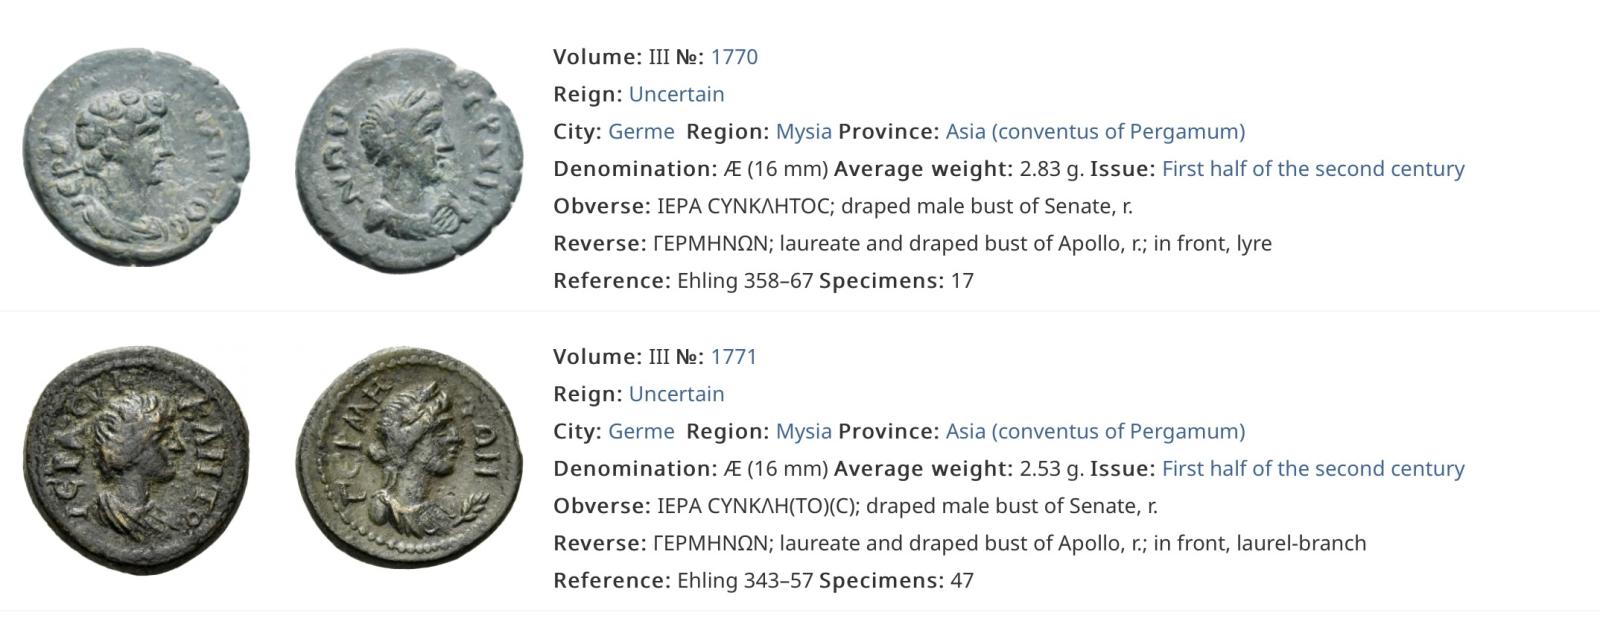1600x619 pixels.
Task: Click the Specimens: 47 count
Action: tap(896, 581)
